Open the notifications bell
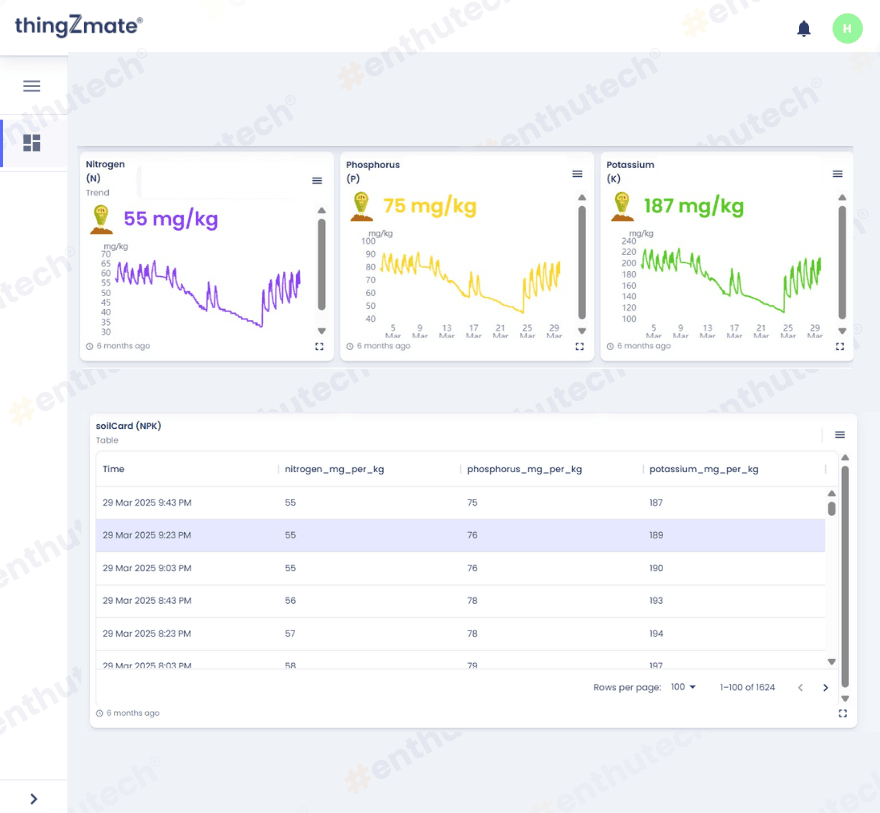The image size is (880, 813). [803, 29]
